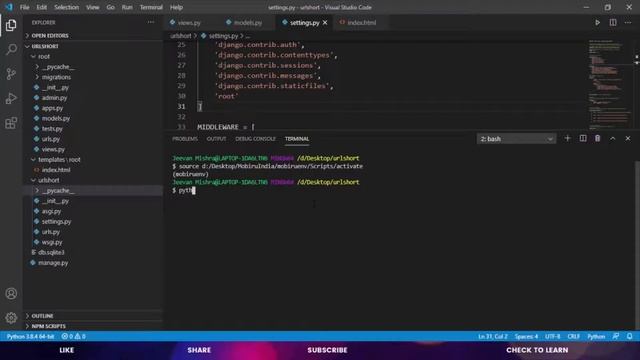Open apps.py in the explorer

click(x=52, y=108)
